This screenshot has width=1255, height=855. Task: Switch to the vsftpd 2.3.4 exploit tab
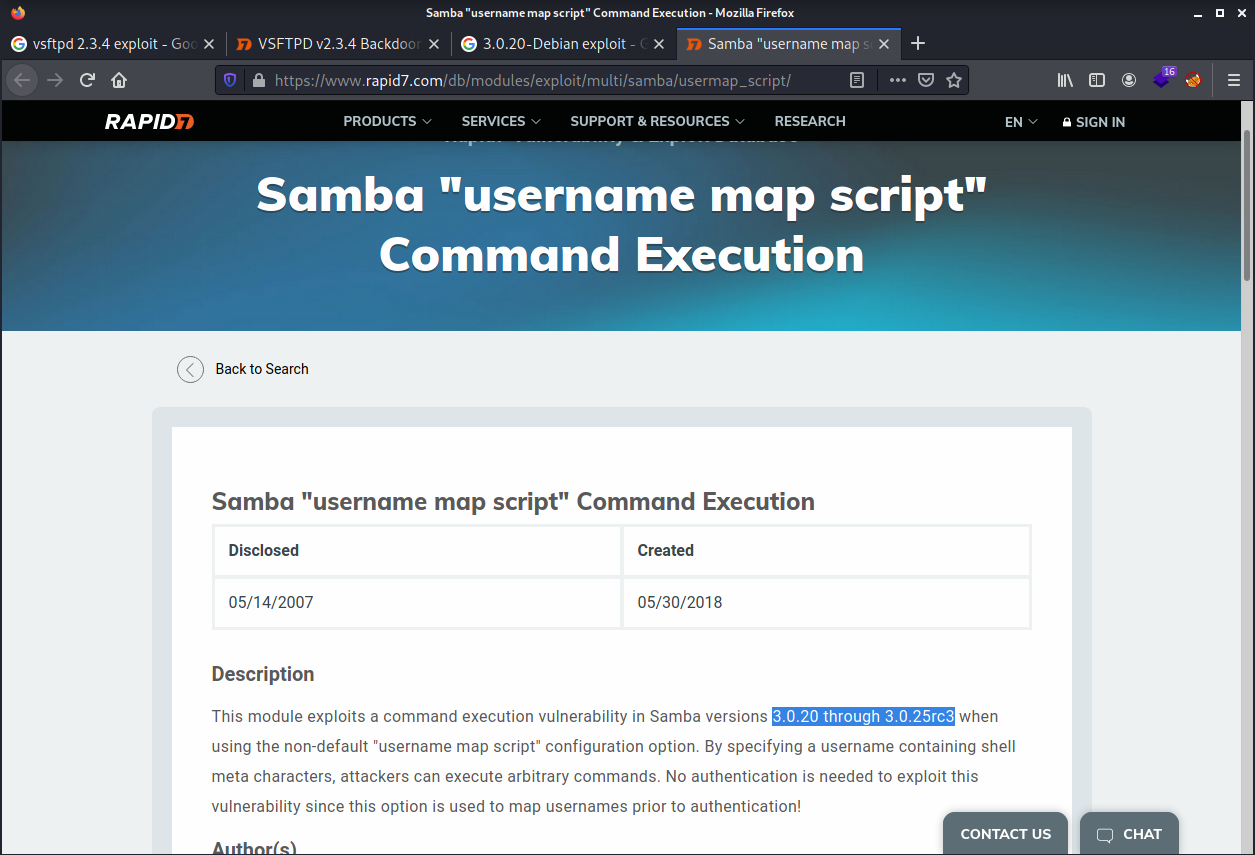(x=112, y=44)
